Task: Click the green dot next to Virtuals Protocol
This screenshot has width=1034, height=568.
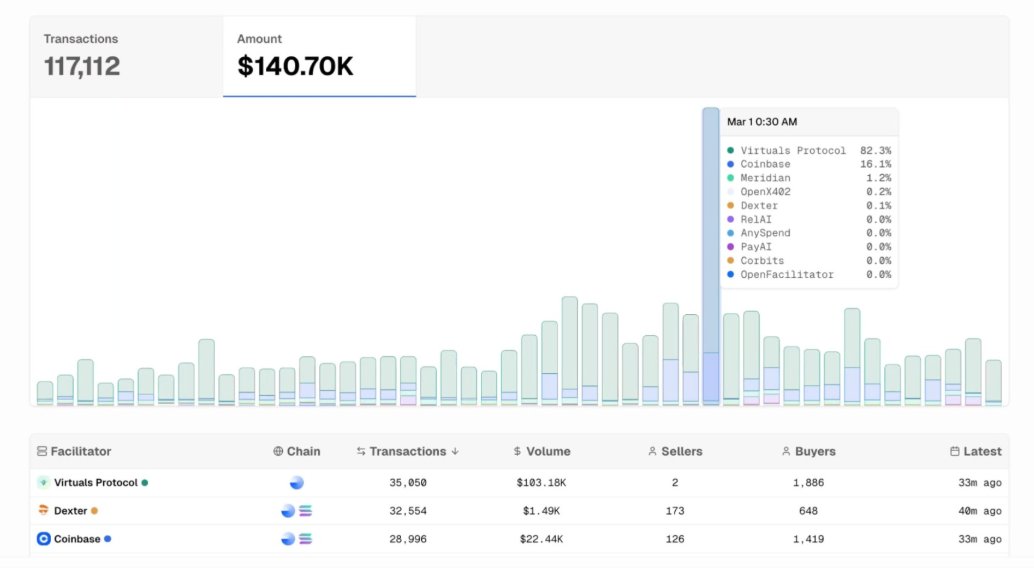Action: point(145,483)
